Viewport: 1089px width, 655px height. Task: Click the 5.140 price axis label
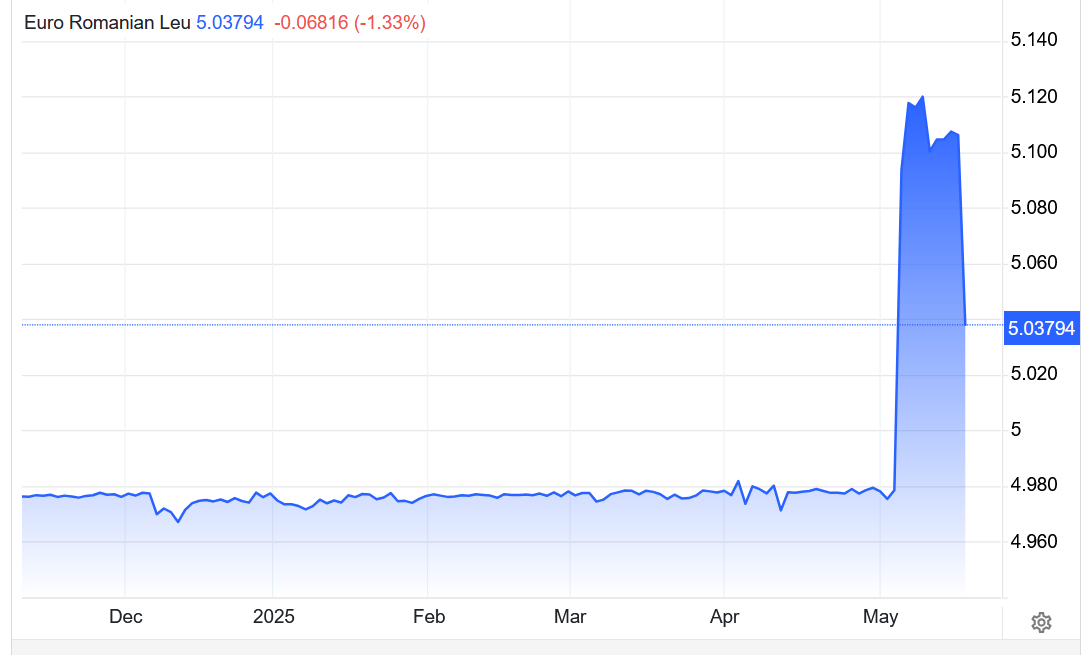[1034, 41]
